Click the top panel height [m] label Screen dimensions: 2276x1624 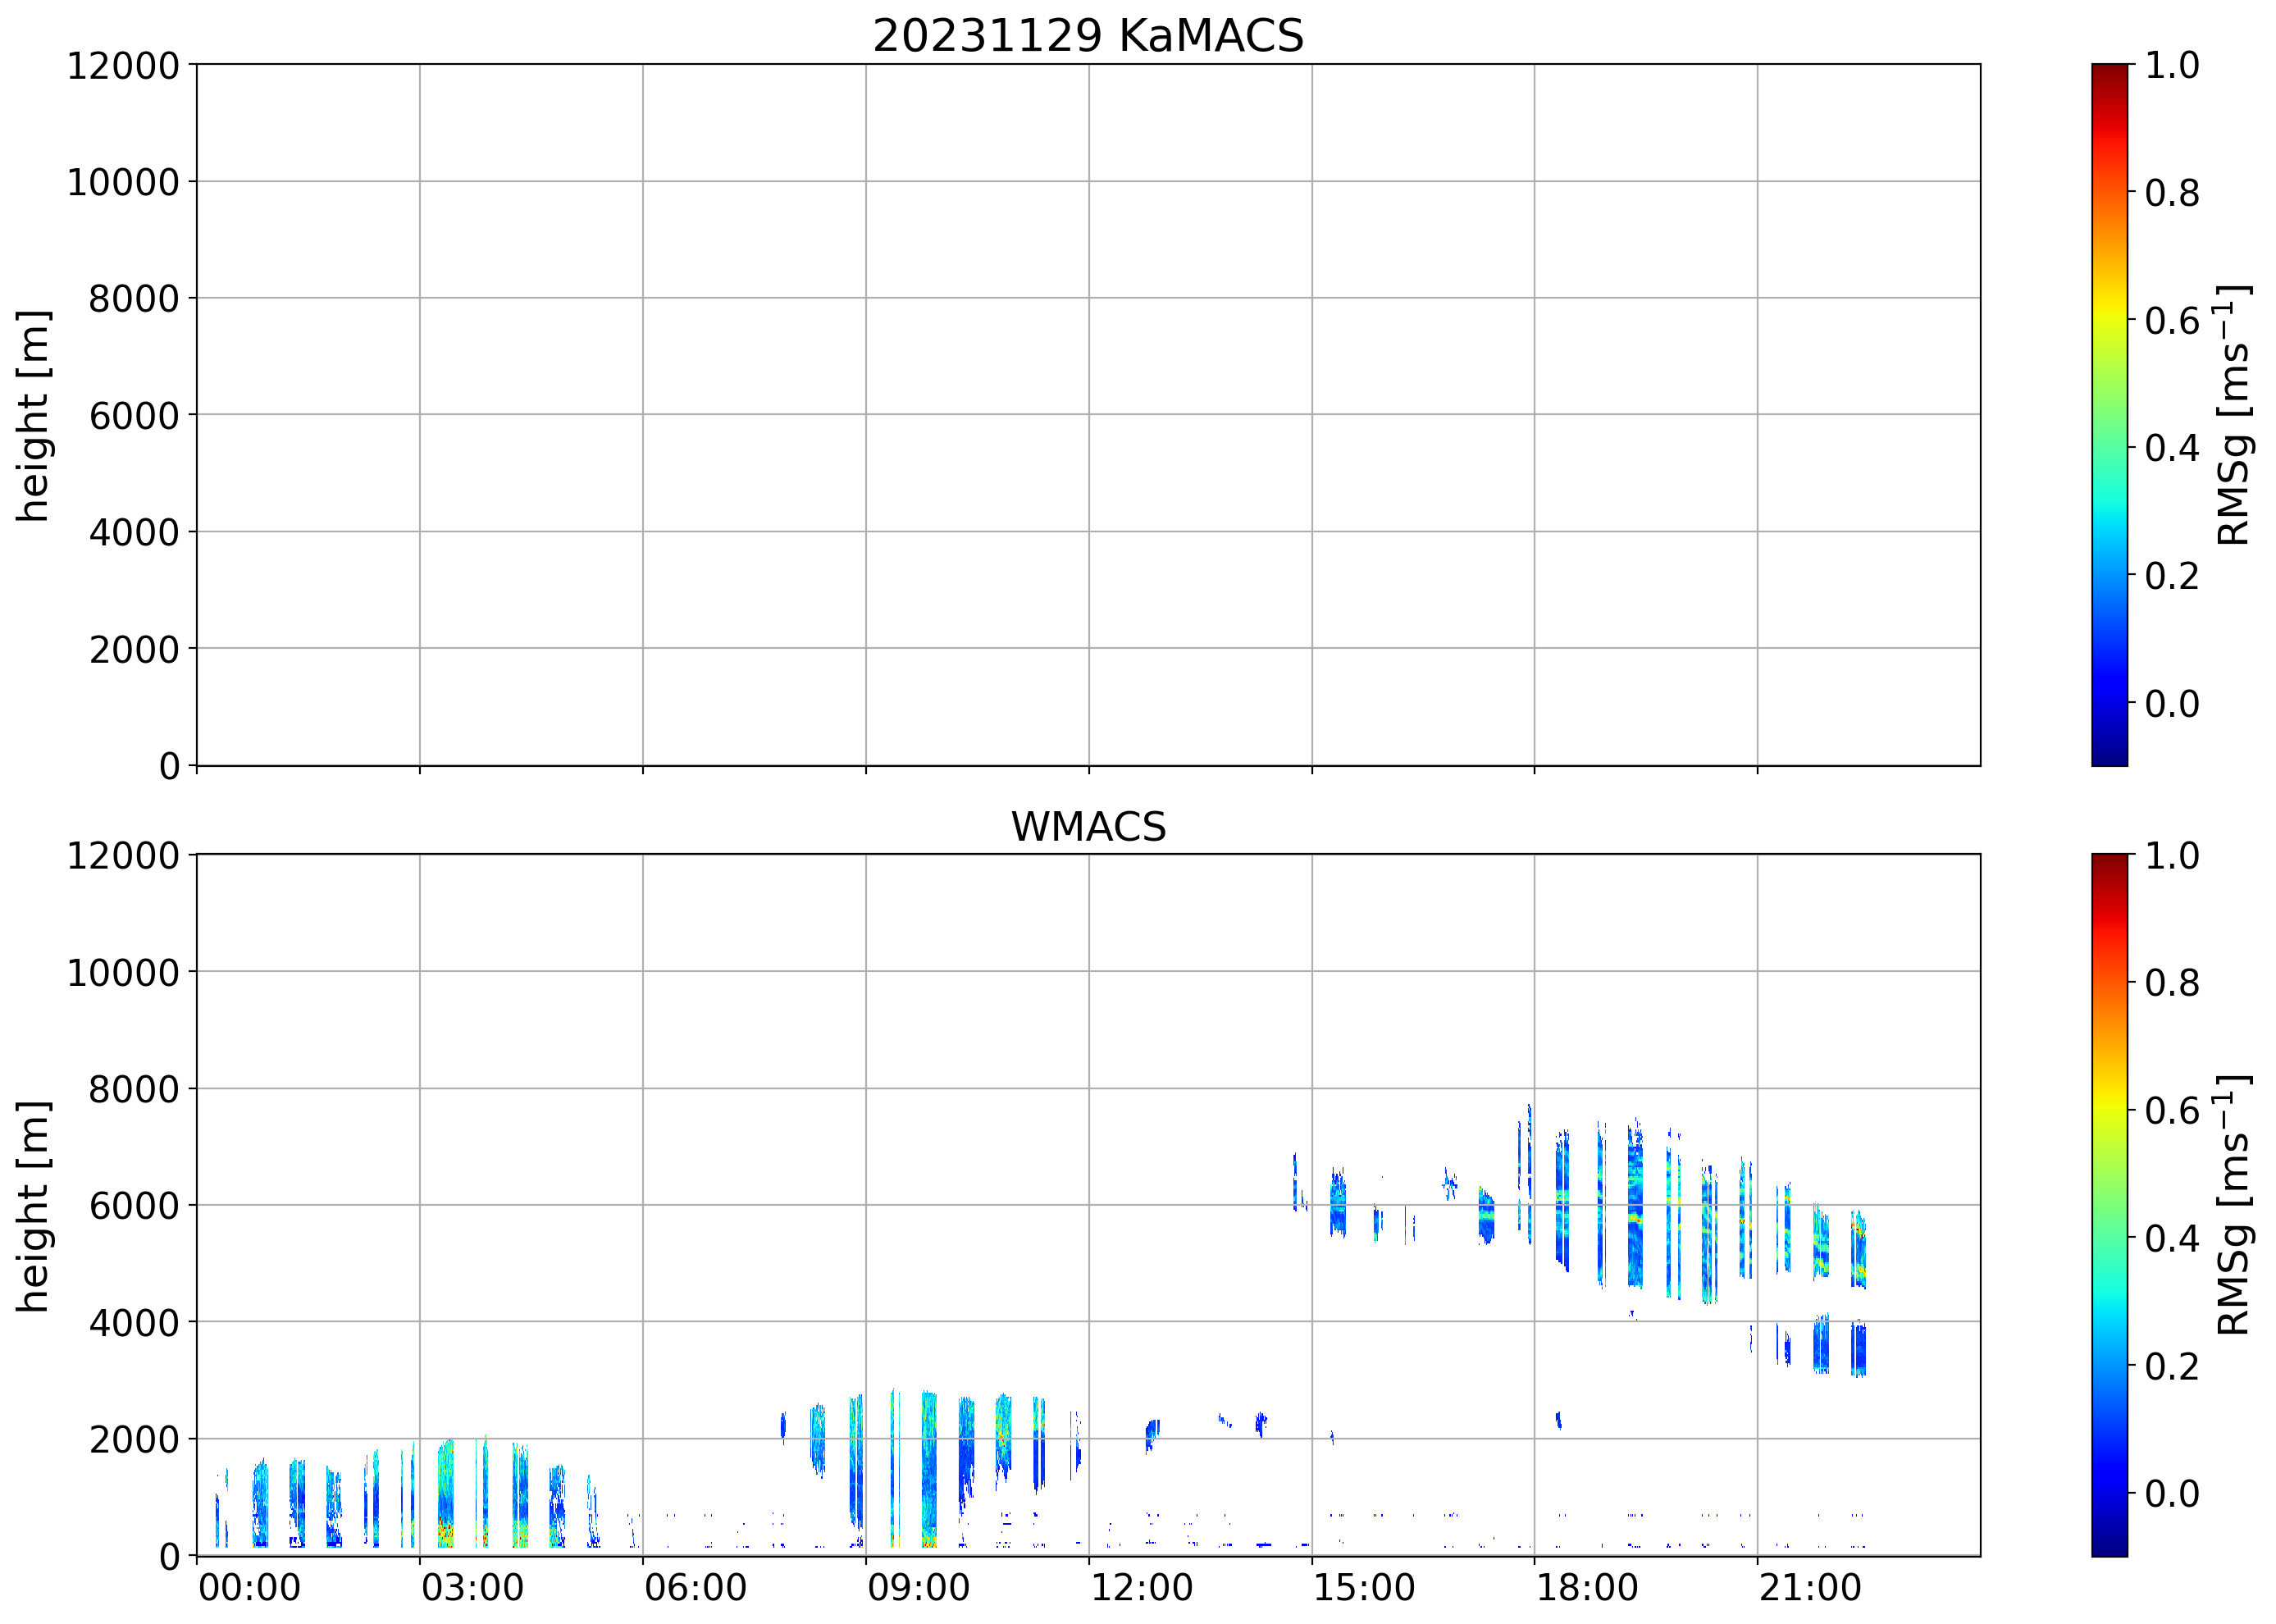pyautogui.click(x=33, y=415)
